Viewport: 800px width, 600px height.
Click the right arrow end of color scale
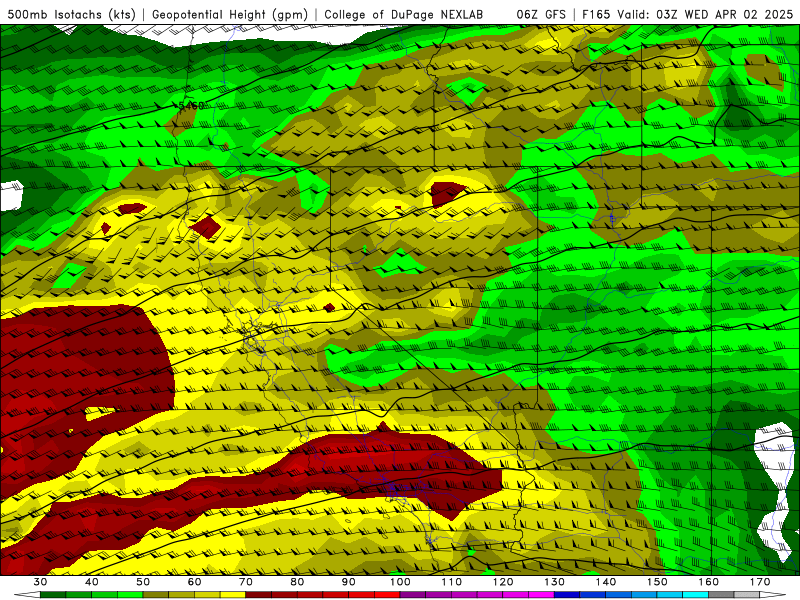pyautogui.click(x=773, y=595)
